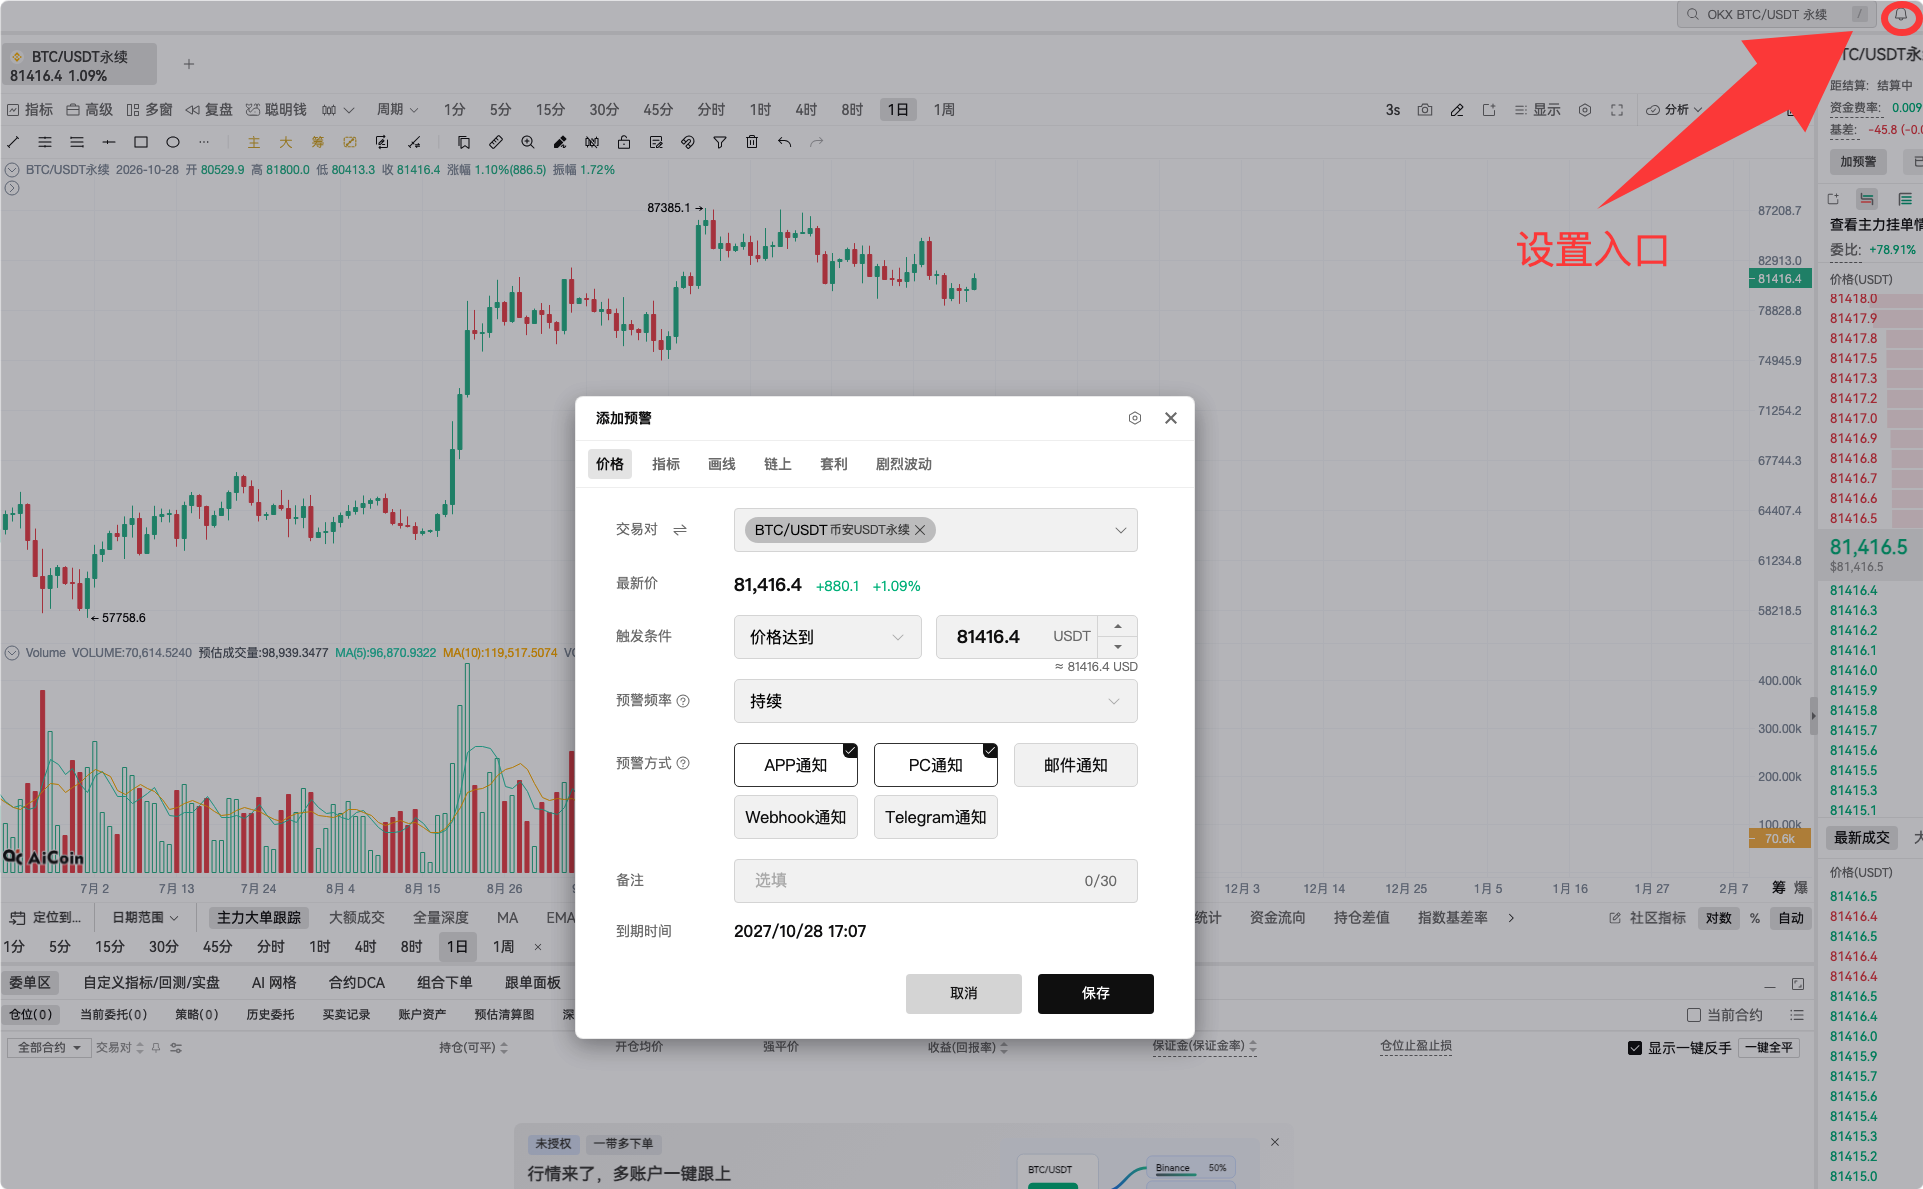The image size is (1923, 1189).
Task: Select the ellipse drawing tool
Action: click(173, 142)
